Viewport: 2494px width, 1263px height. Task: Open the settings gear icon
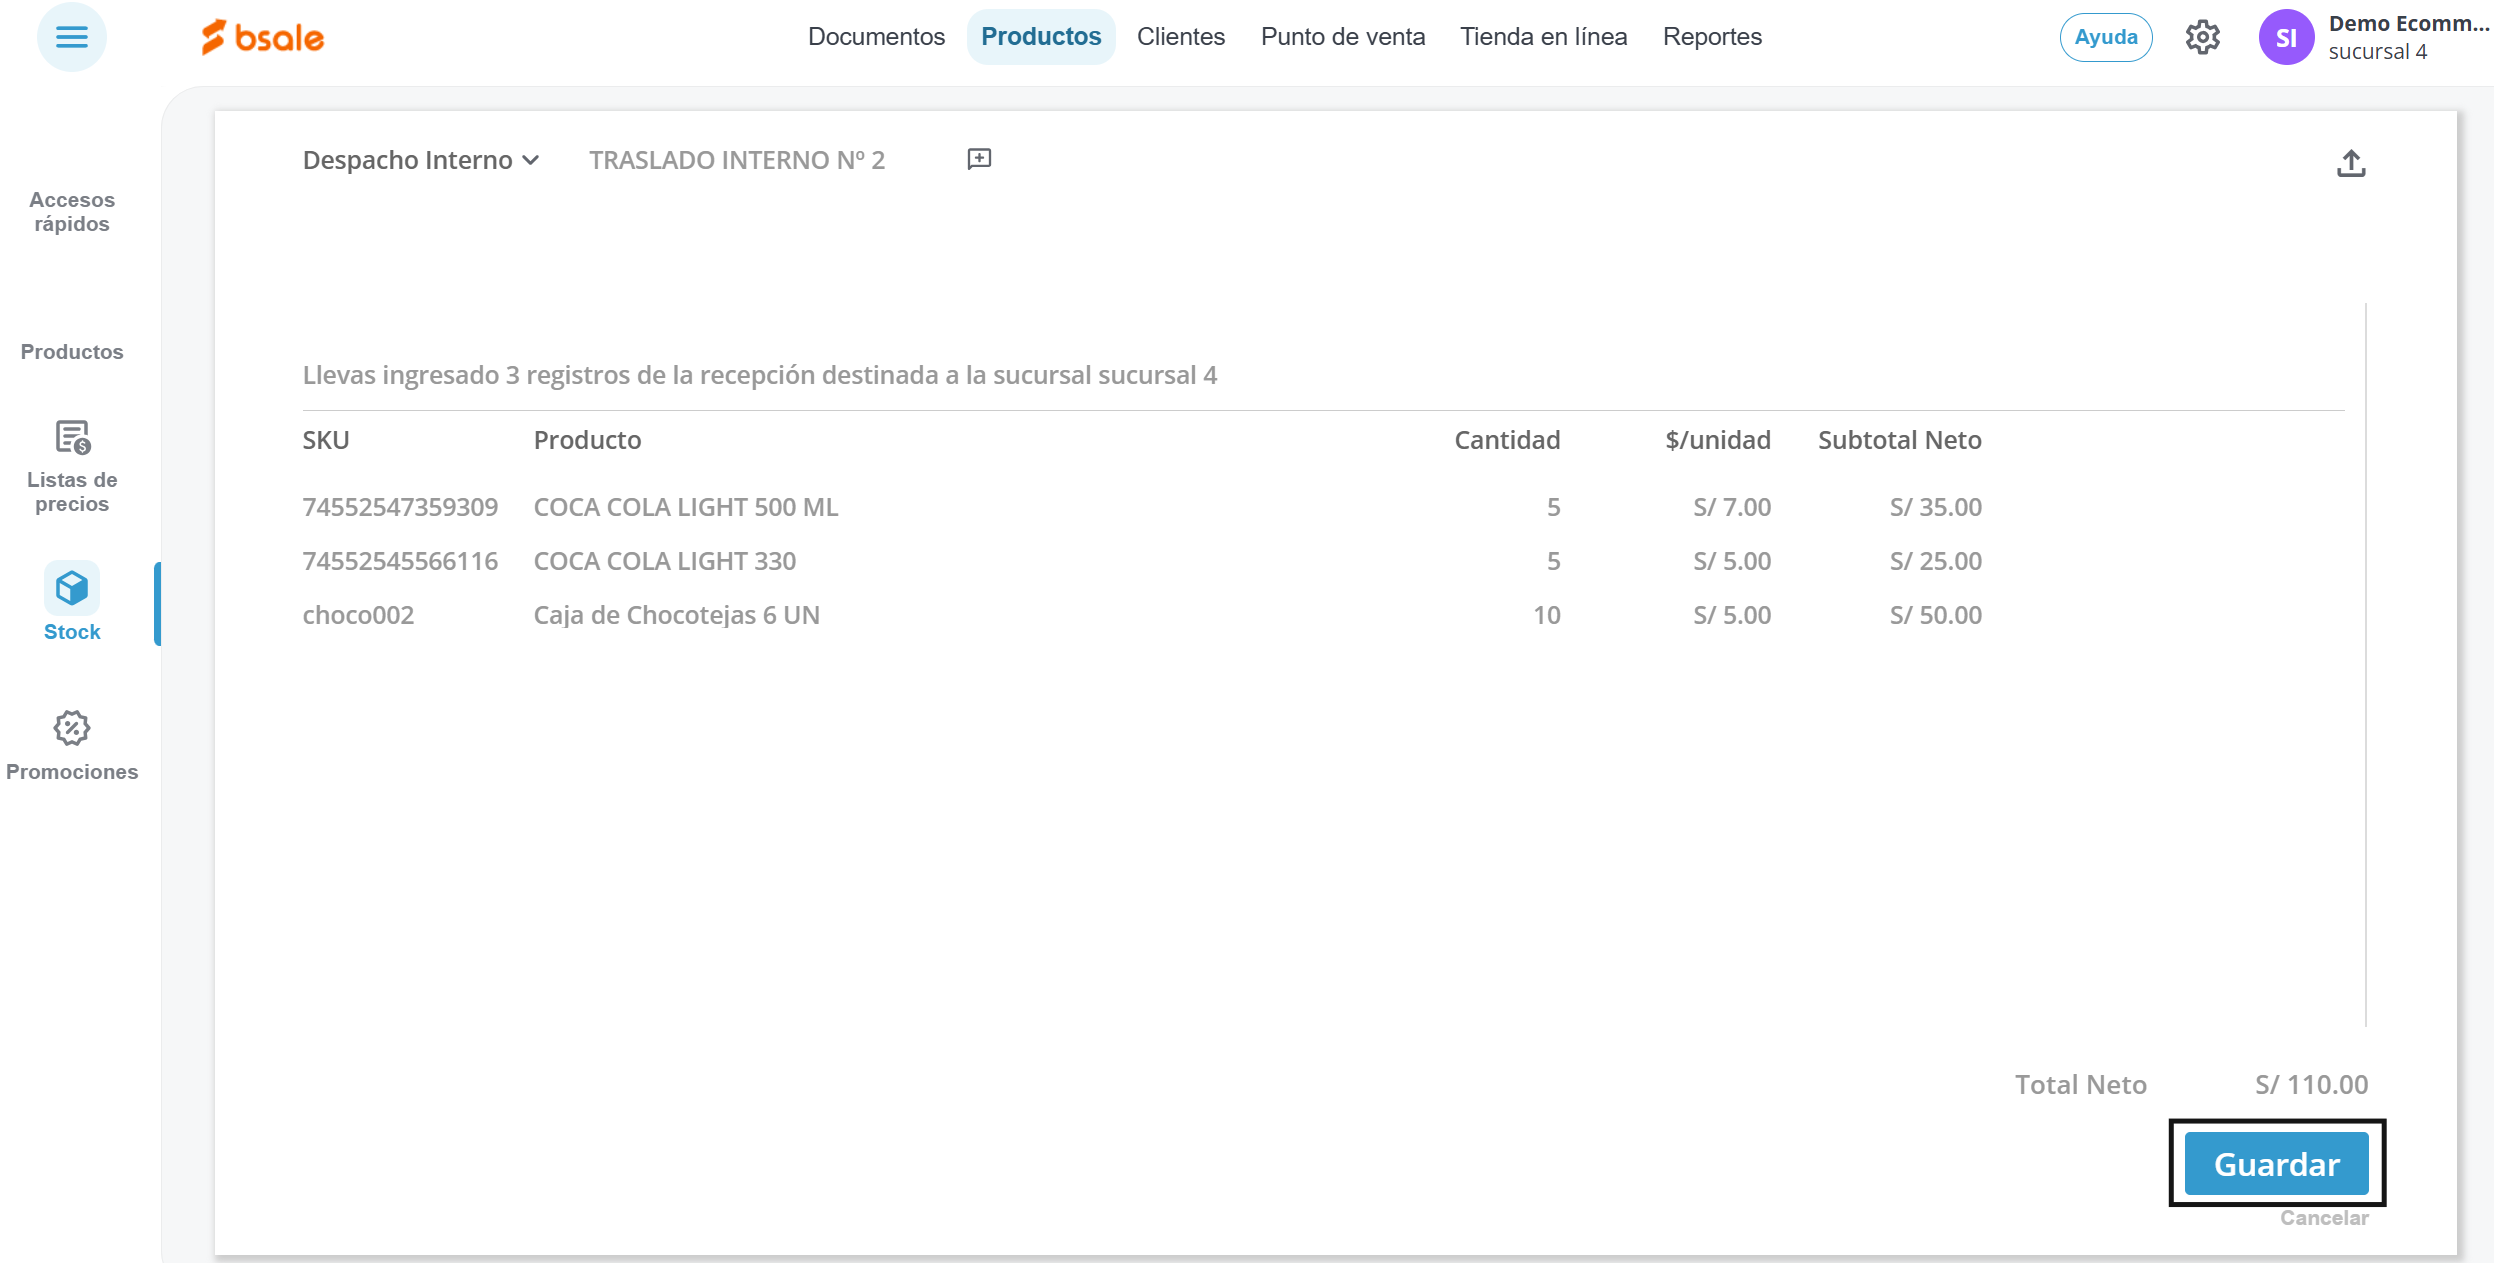[x=2202, y=38]
